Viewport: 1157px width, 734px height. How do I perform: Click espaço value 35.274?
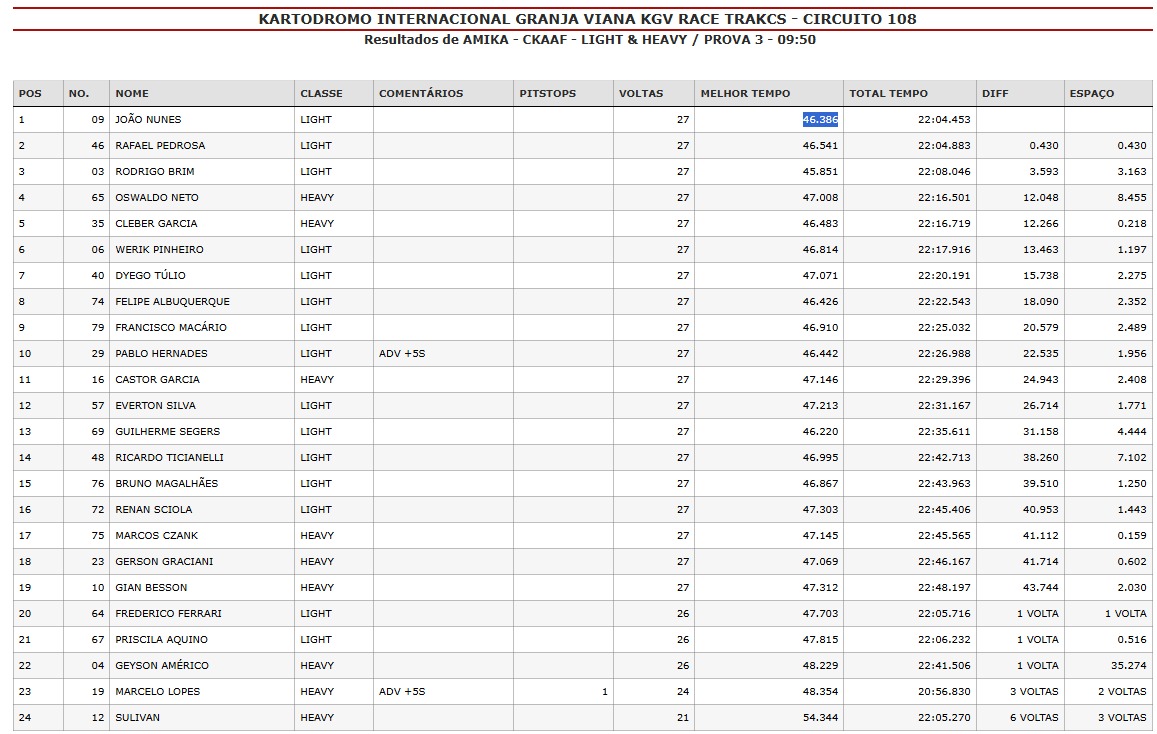click(x=1129, y=665)
